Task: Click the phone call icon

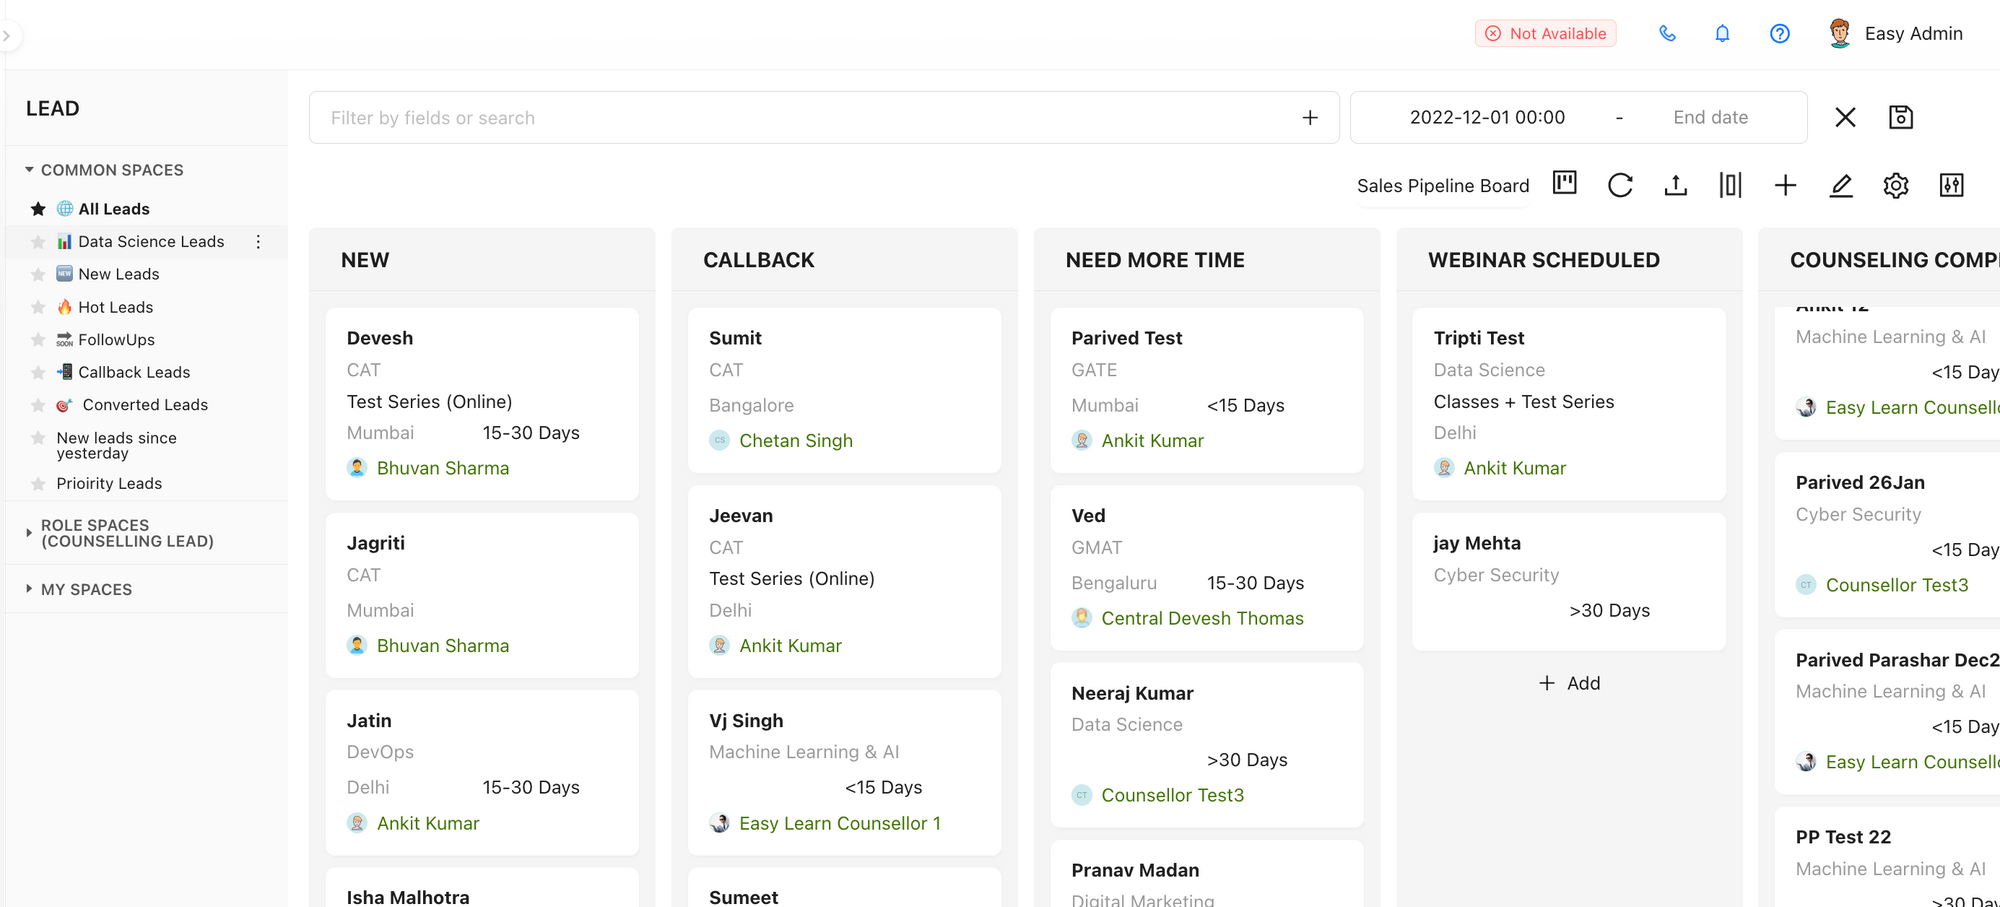Action: (1667, 34)
